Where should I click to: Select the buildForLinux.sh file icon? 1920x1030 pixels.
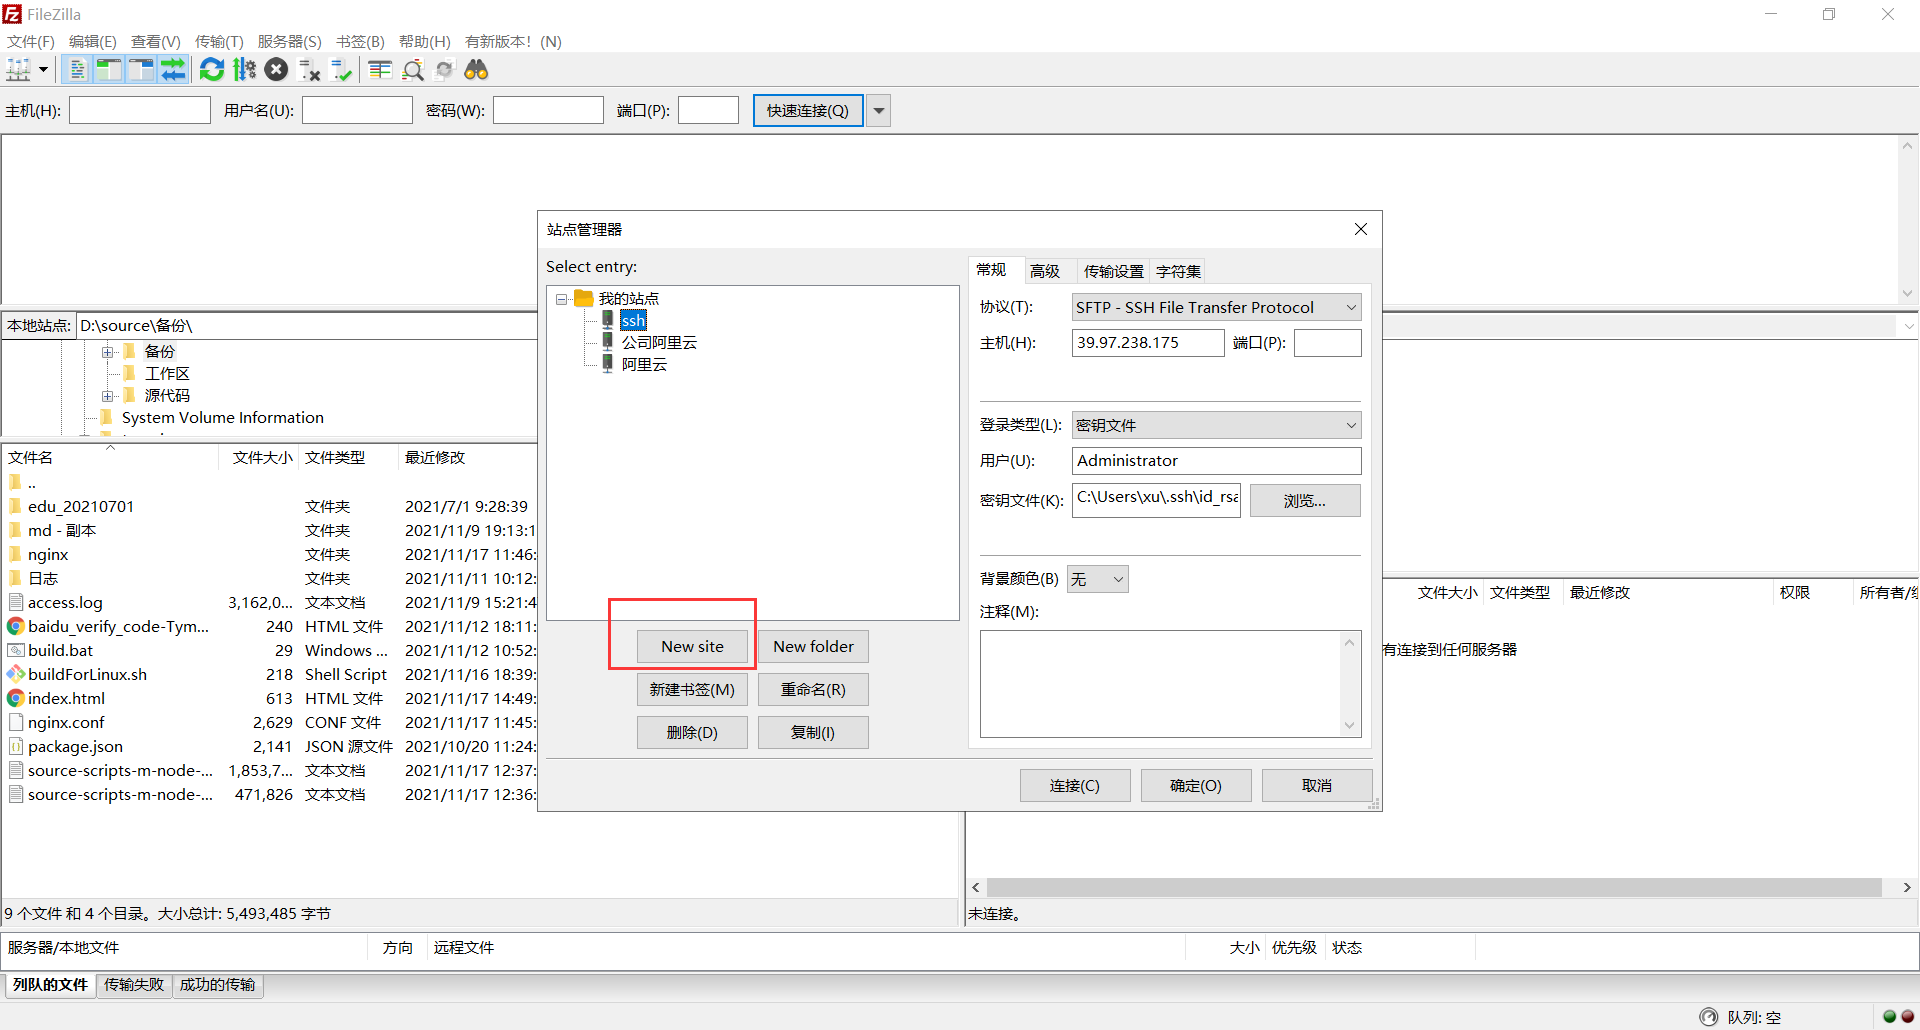[16, 674]
